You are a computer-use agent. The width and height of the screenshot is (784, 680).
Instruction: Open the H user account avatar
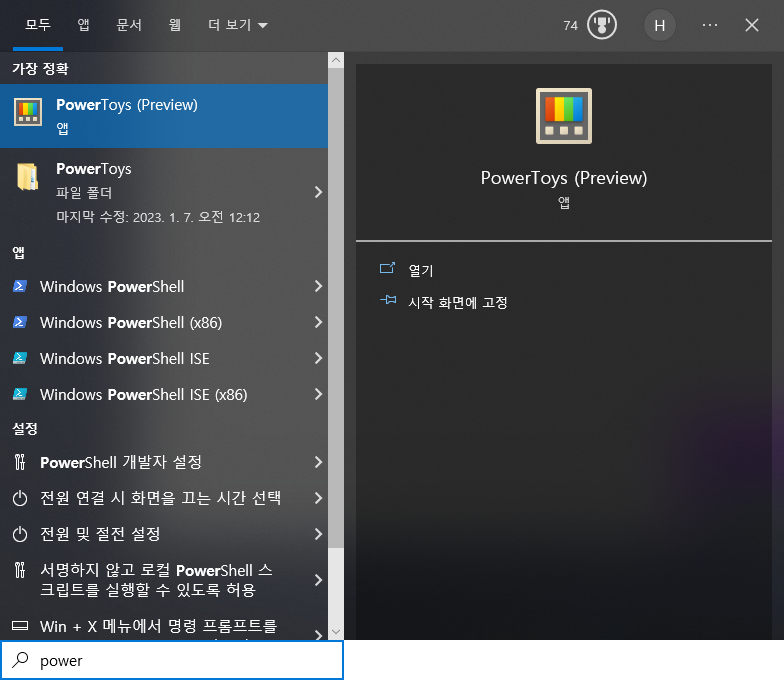click(x=660, y=25)
